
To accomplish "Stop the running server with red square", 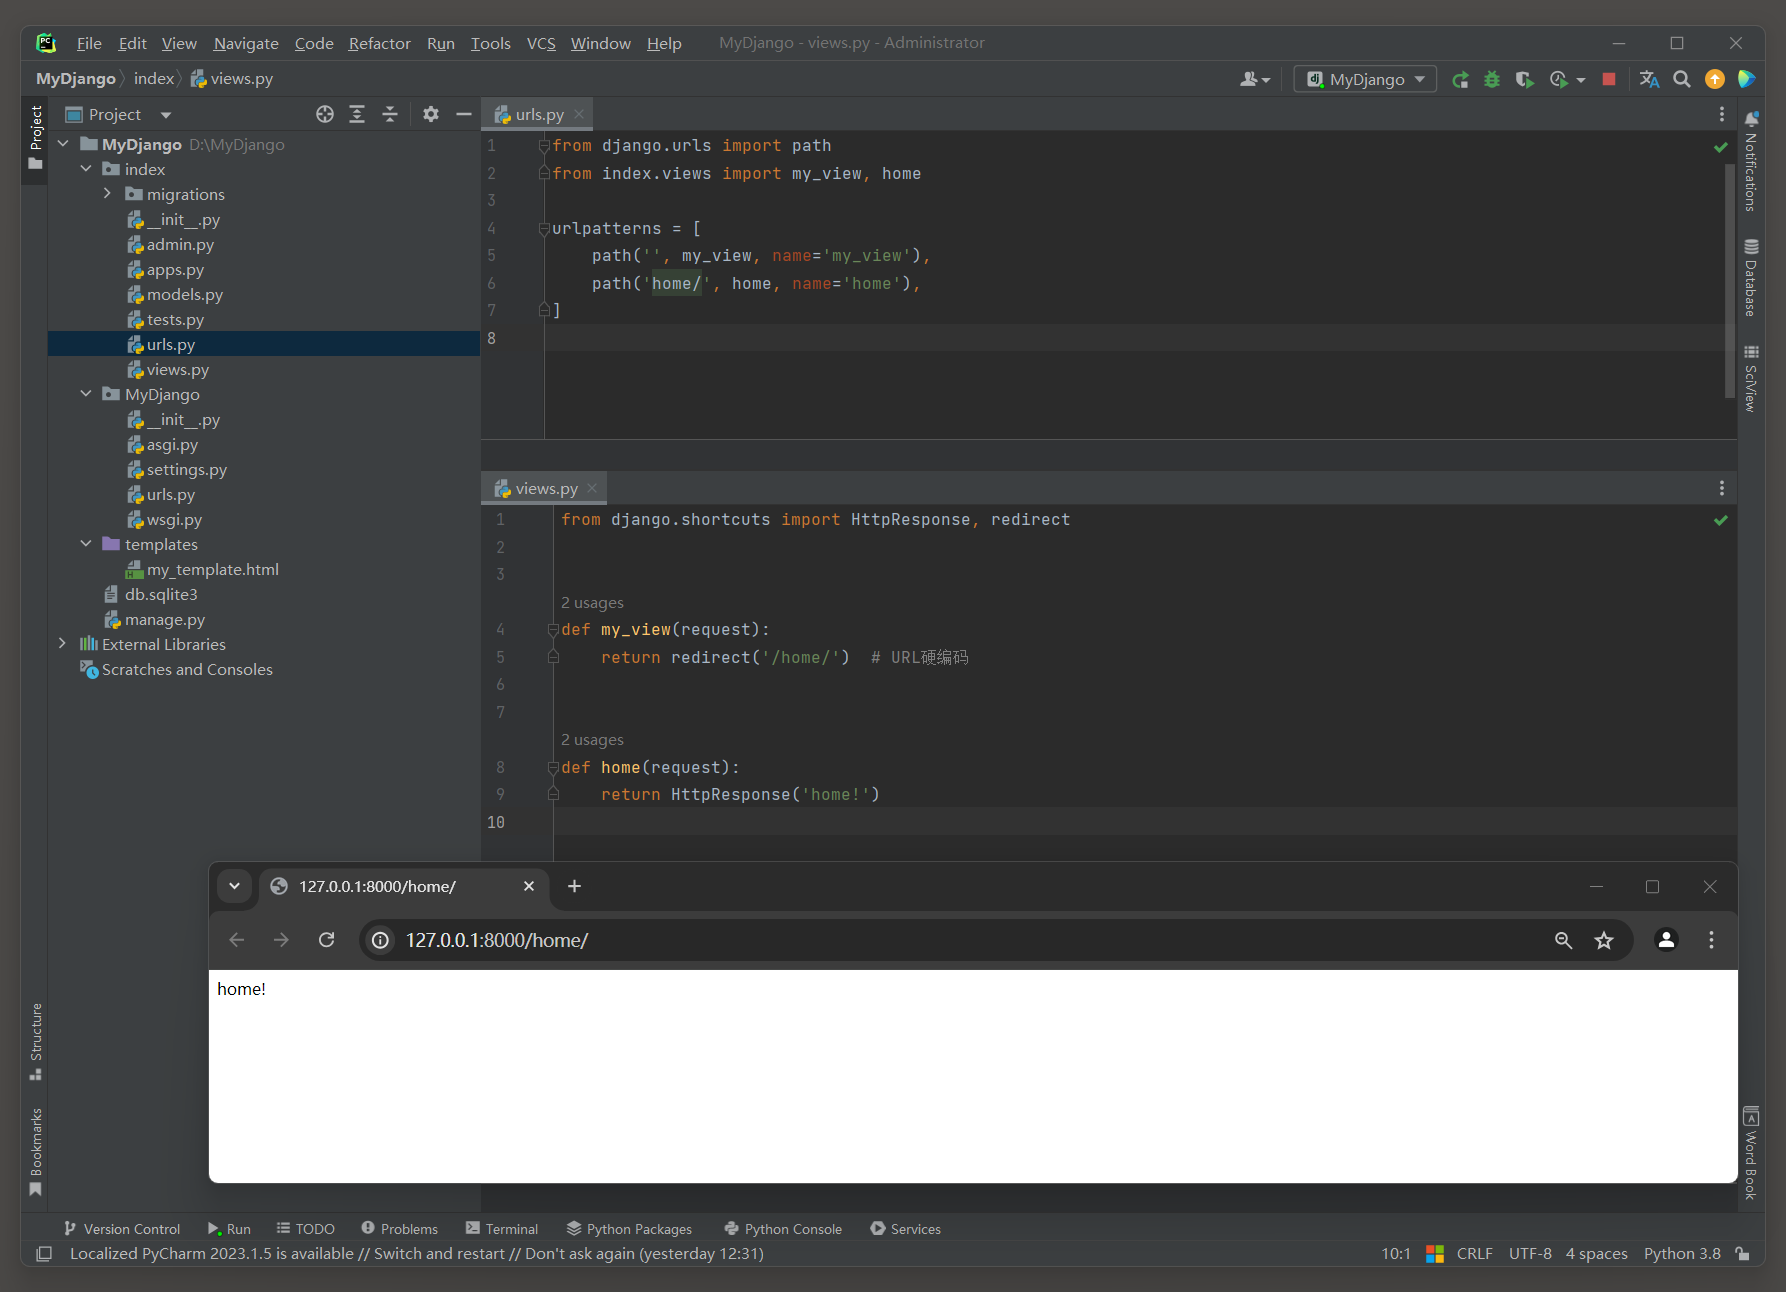I will pyautogui.click(x=1609, y=79).
